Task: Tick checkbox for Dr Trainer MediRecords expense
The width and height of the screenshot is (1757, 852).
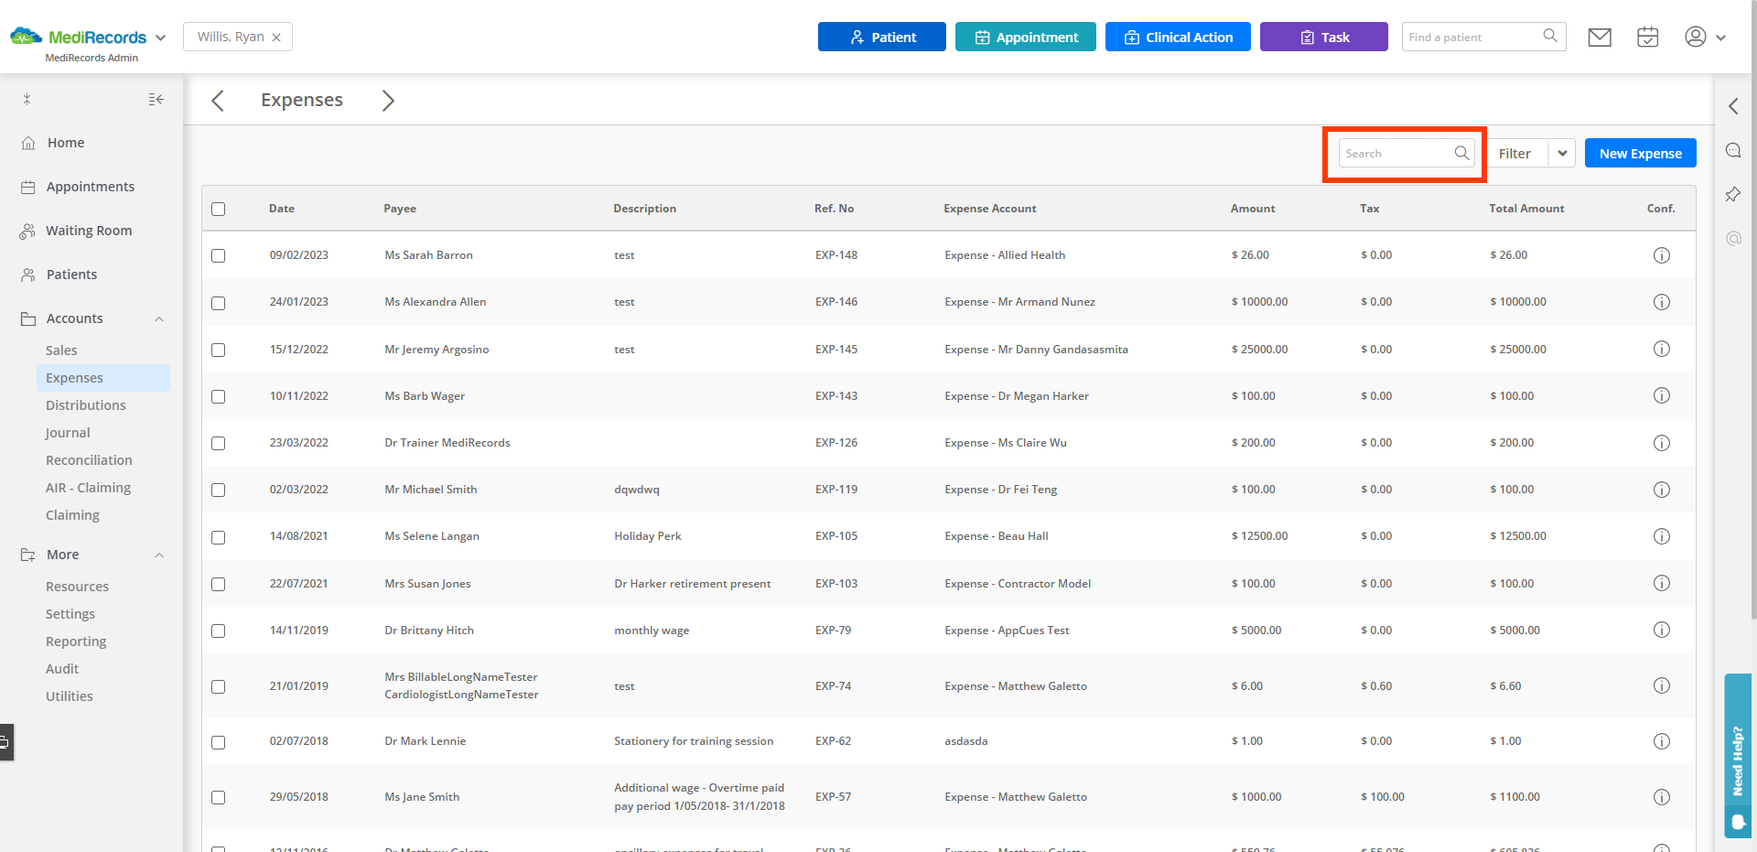Action: (218, 443)
